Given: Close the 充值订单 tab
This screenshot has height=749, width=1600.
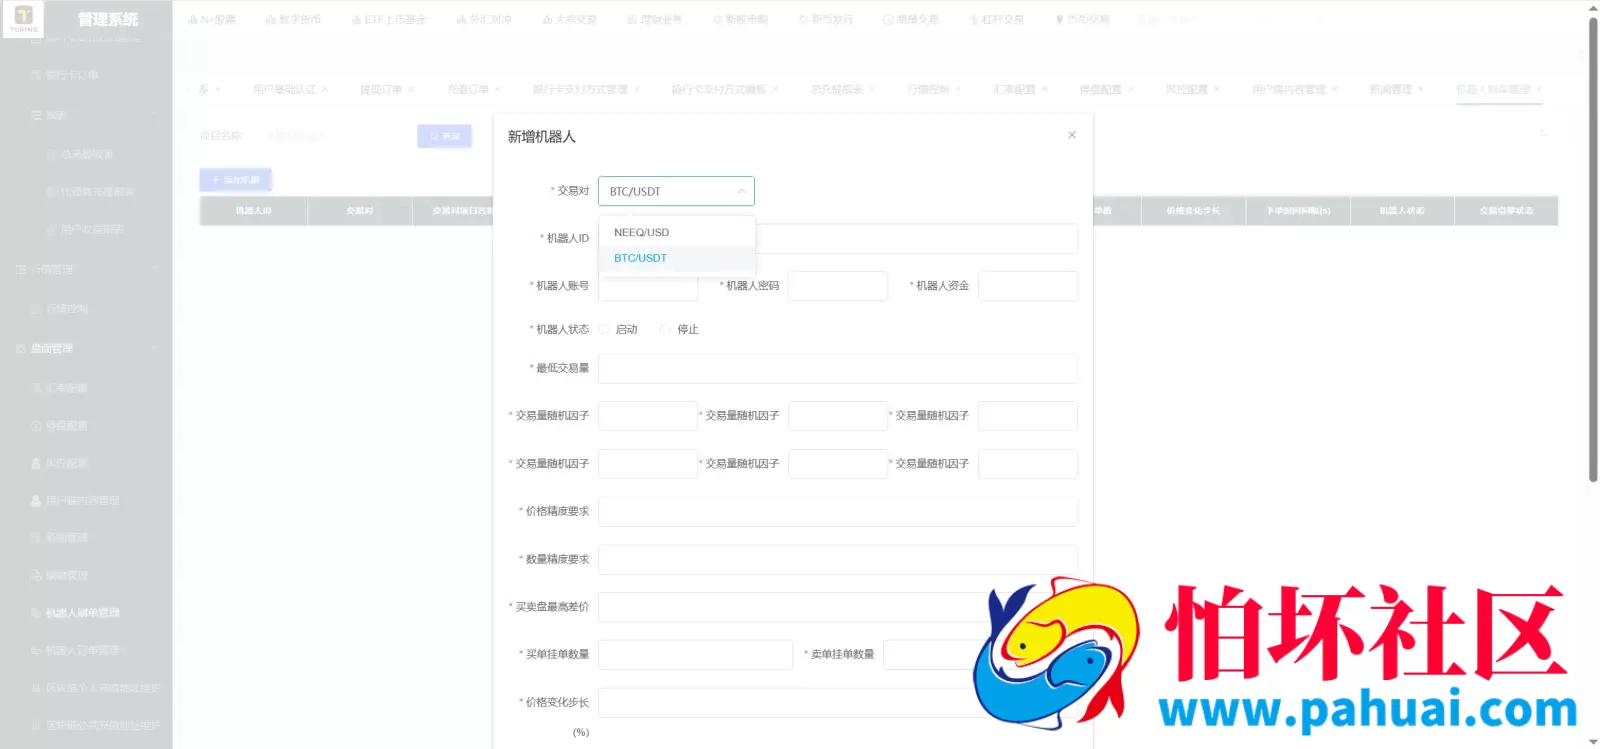Looking at the screenshot, I should click(498, 89).
